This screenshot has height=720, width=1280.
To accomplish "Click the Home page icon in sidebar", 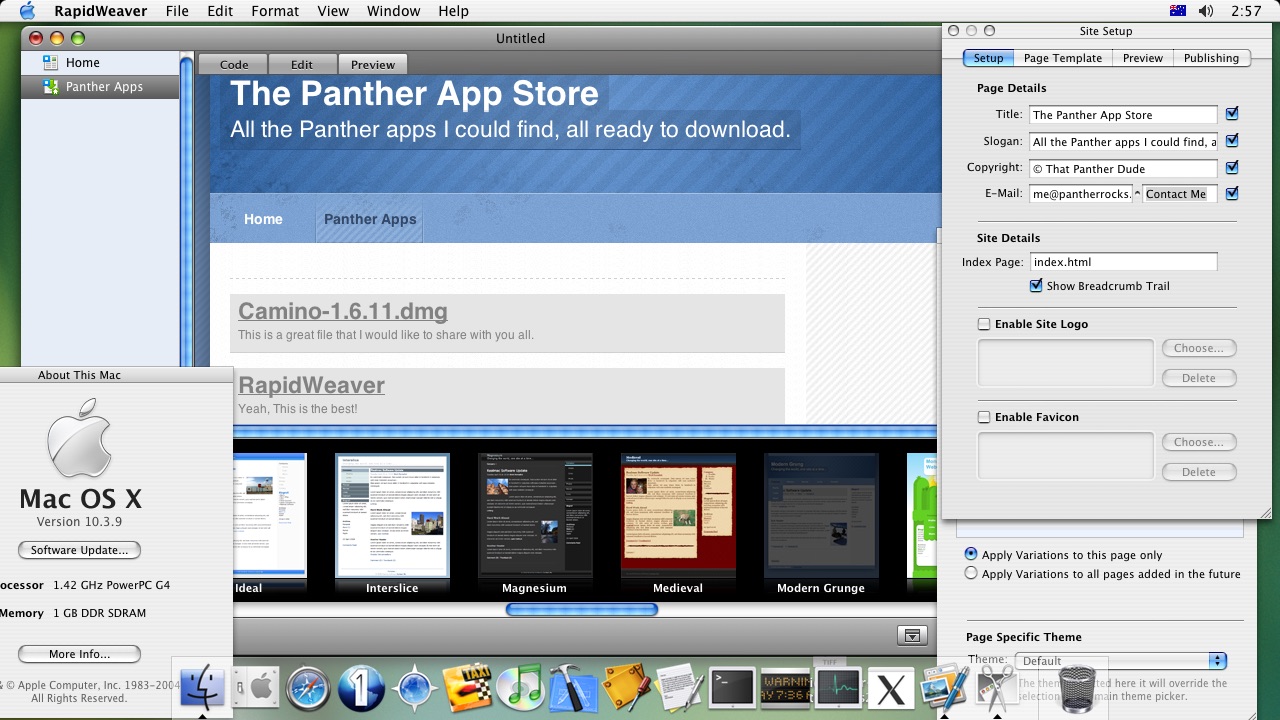I will tap(51, 62).
